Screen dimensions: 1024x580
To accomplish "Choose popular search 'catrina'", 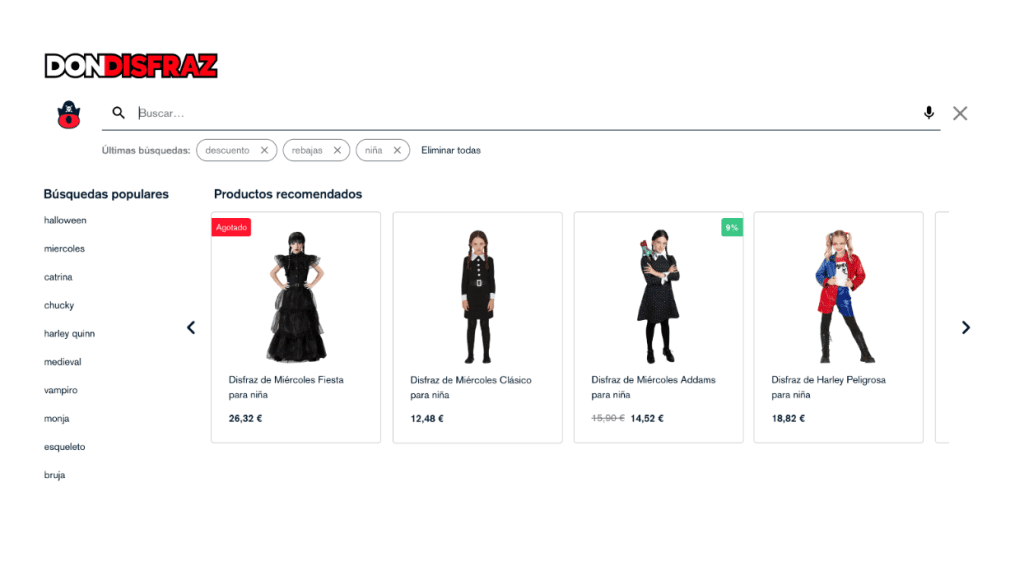I will tap(58, 277).
